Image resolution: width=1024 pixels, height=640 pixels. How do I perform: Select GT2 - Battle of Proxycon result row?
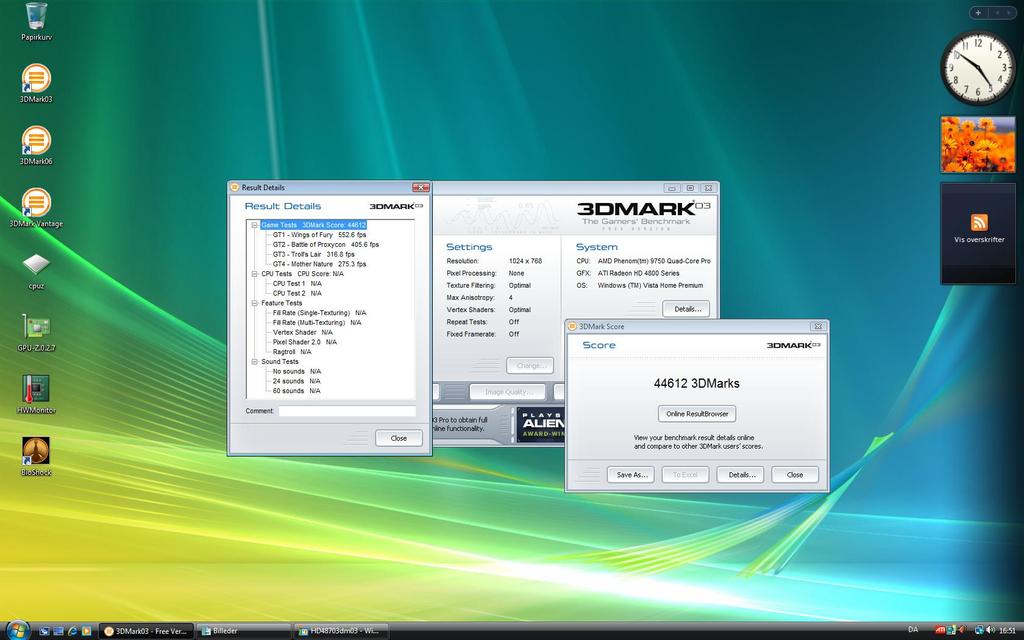point(325,244)
